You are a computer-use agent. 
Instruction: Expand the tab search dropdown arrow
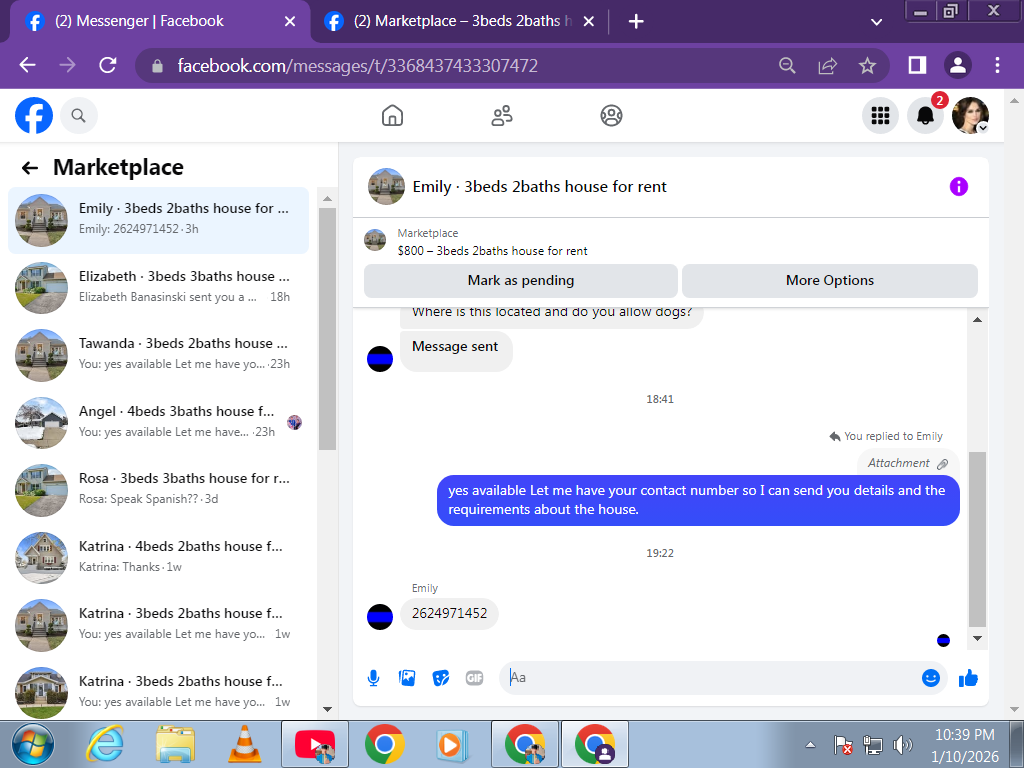876,22
